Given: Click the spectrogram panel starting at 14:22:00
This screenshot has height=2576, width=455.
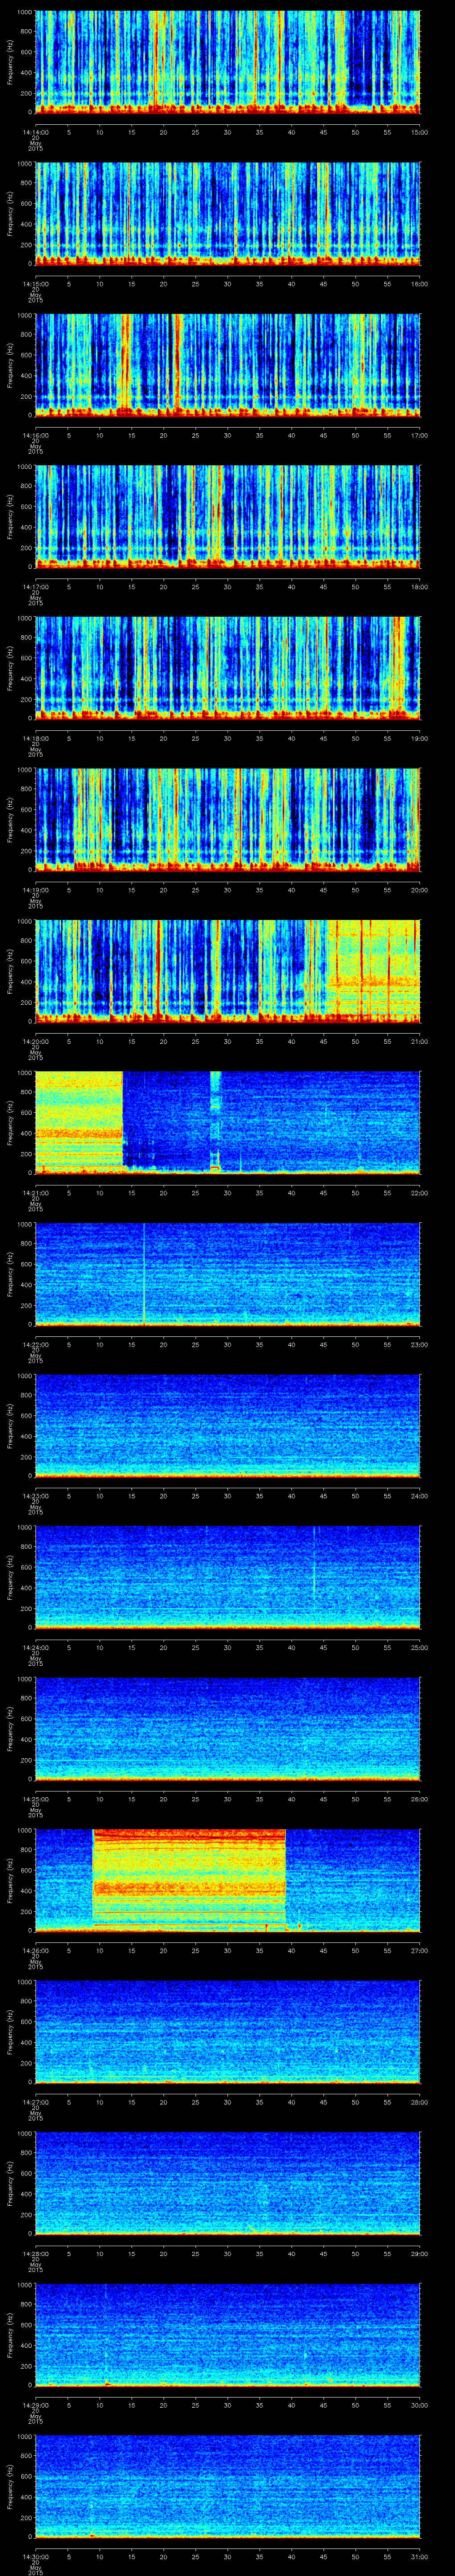Looking at the screenshot, I should click(x=228, y=1274).
